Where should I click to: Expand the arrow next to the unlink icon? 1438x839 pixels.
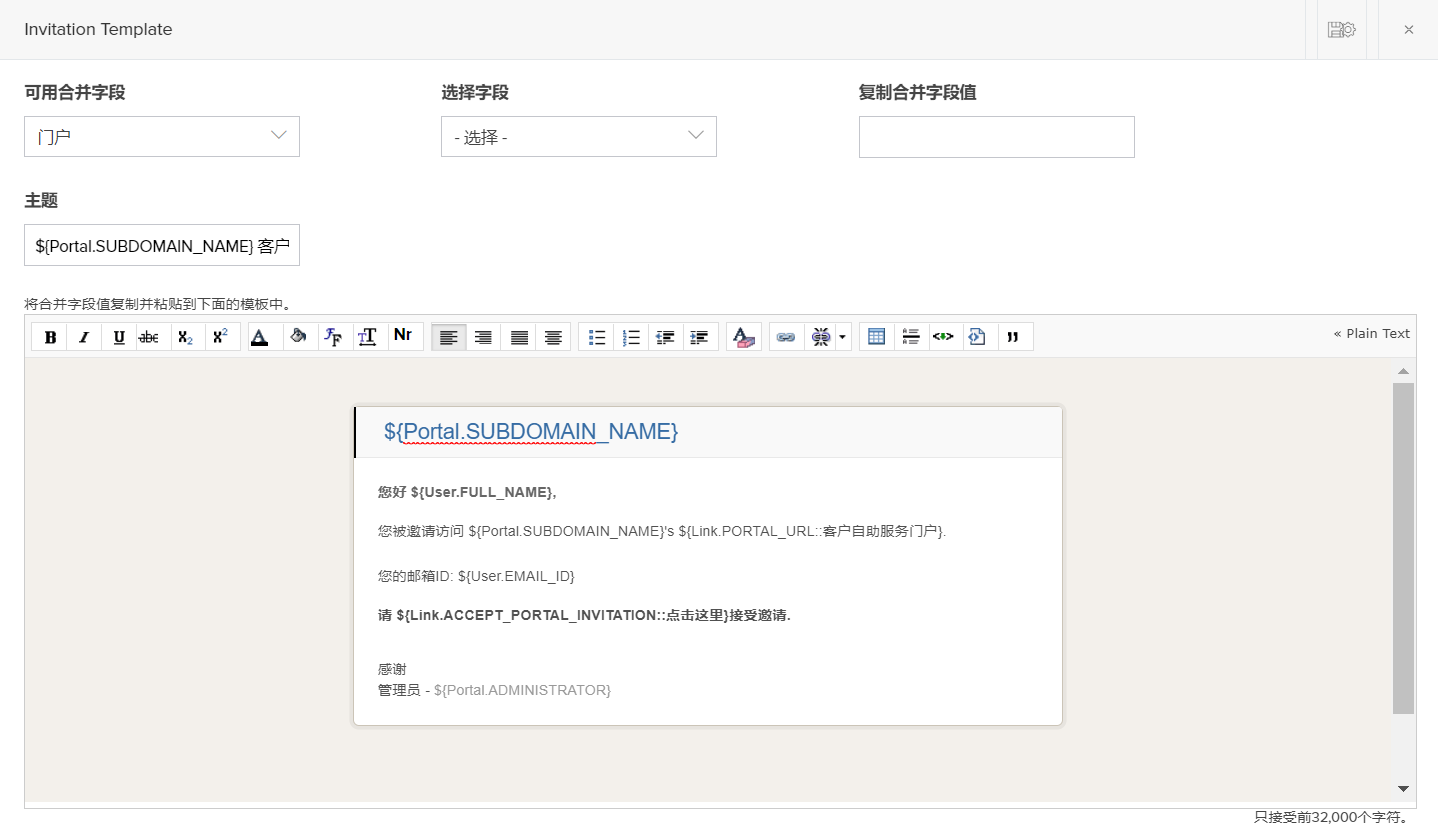tap(843, 337)
